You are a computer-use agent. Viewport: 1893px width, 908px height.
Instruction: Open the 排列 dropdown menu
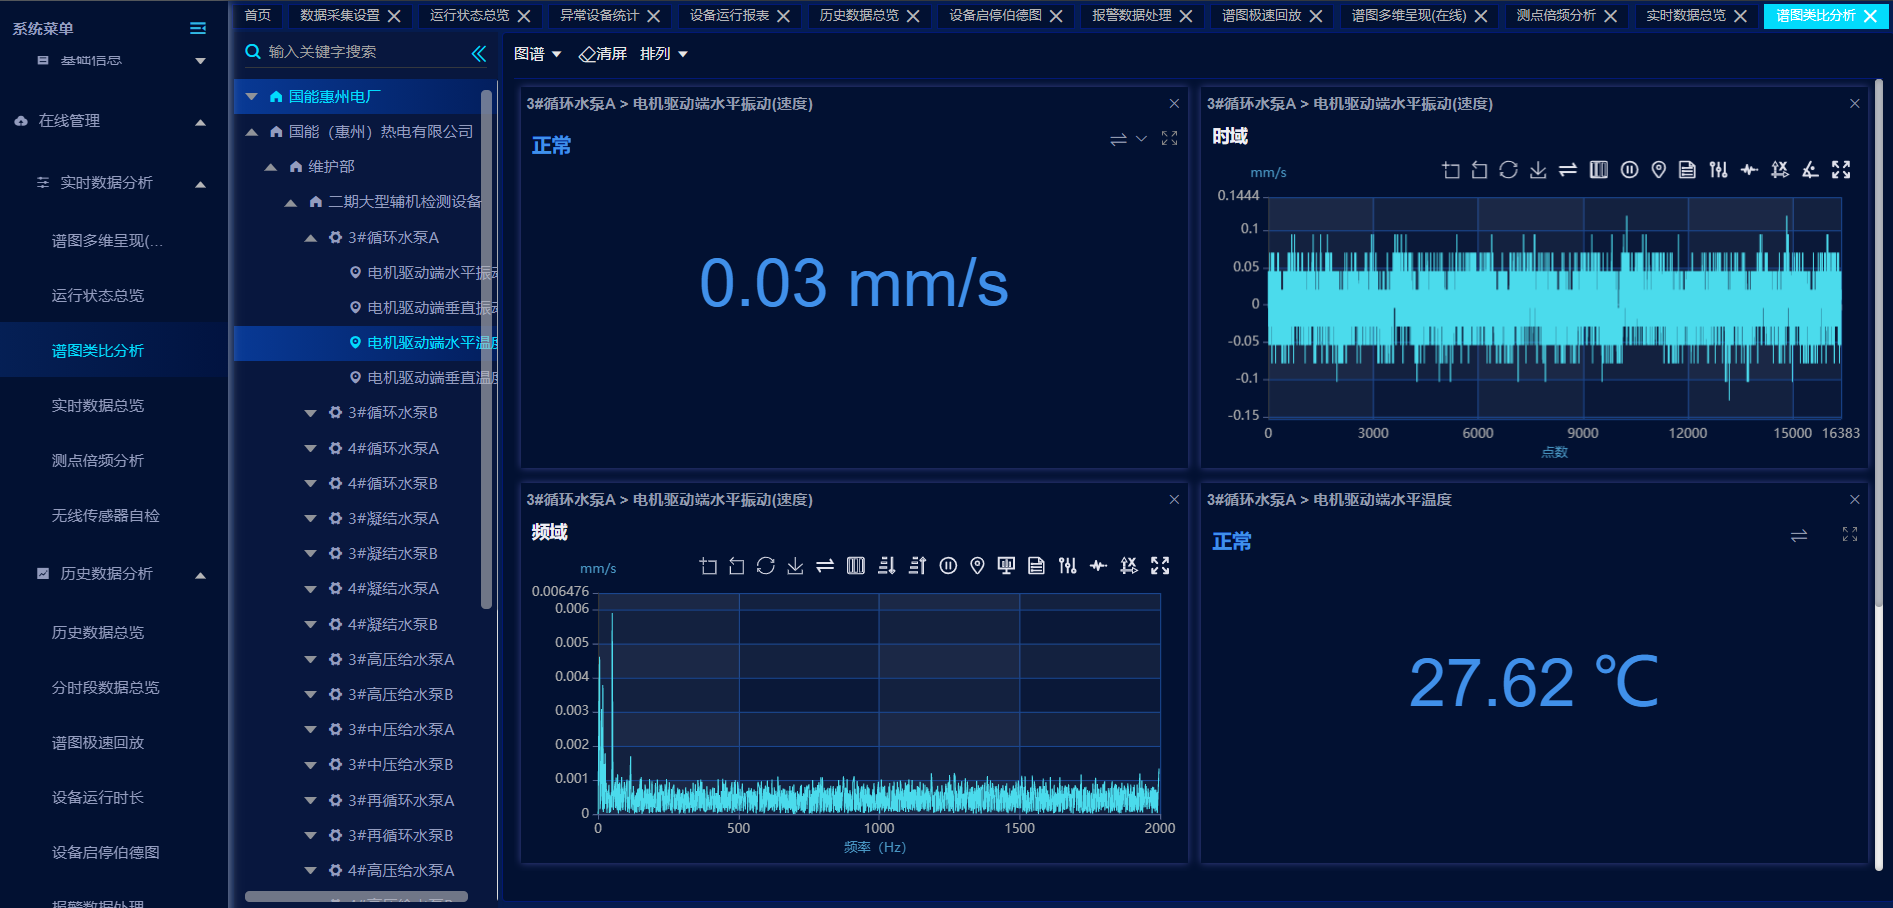(663, 54)
